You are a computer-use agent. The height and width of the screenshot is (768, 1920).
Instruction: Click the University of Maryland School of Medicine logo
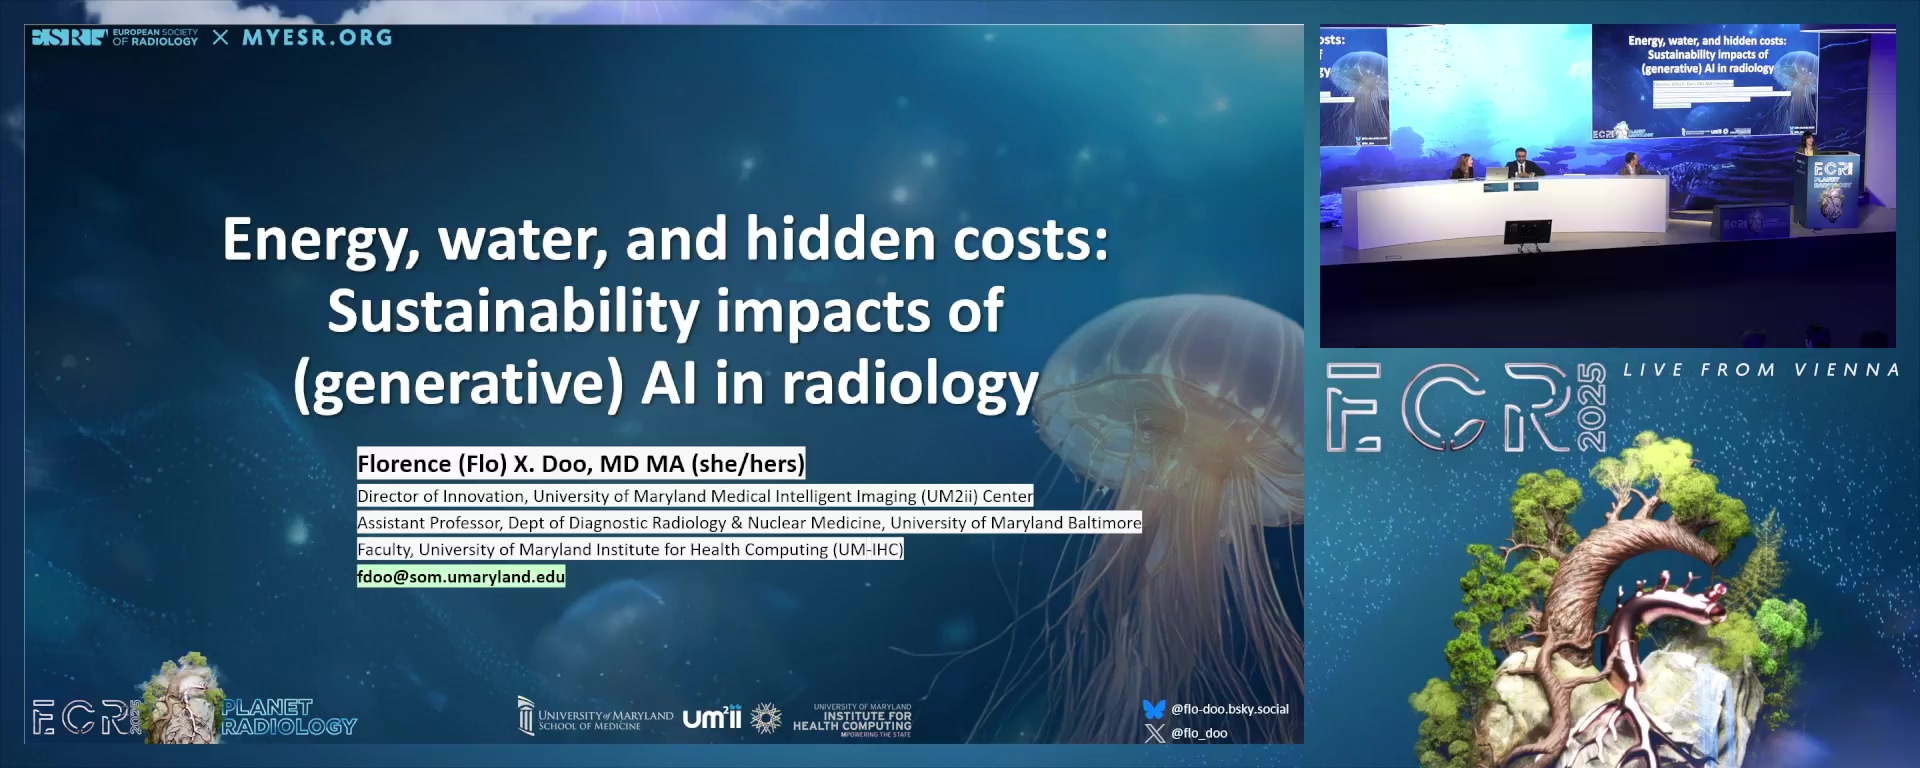click(595, 717)
